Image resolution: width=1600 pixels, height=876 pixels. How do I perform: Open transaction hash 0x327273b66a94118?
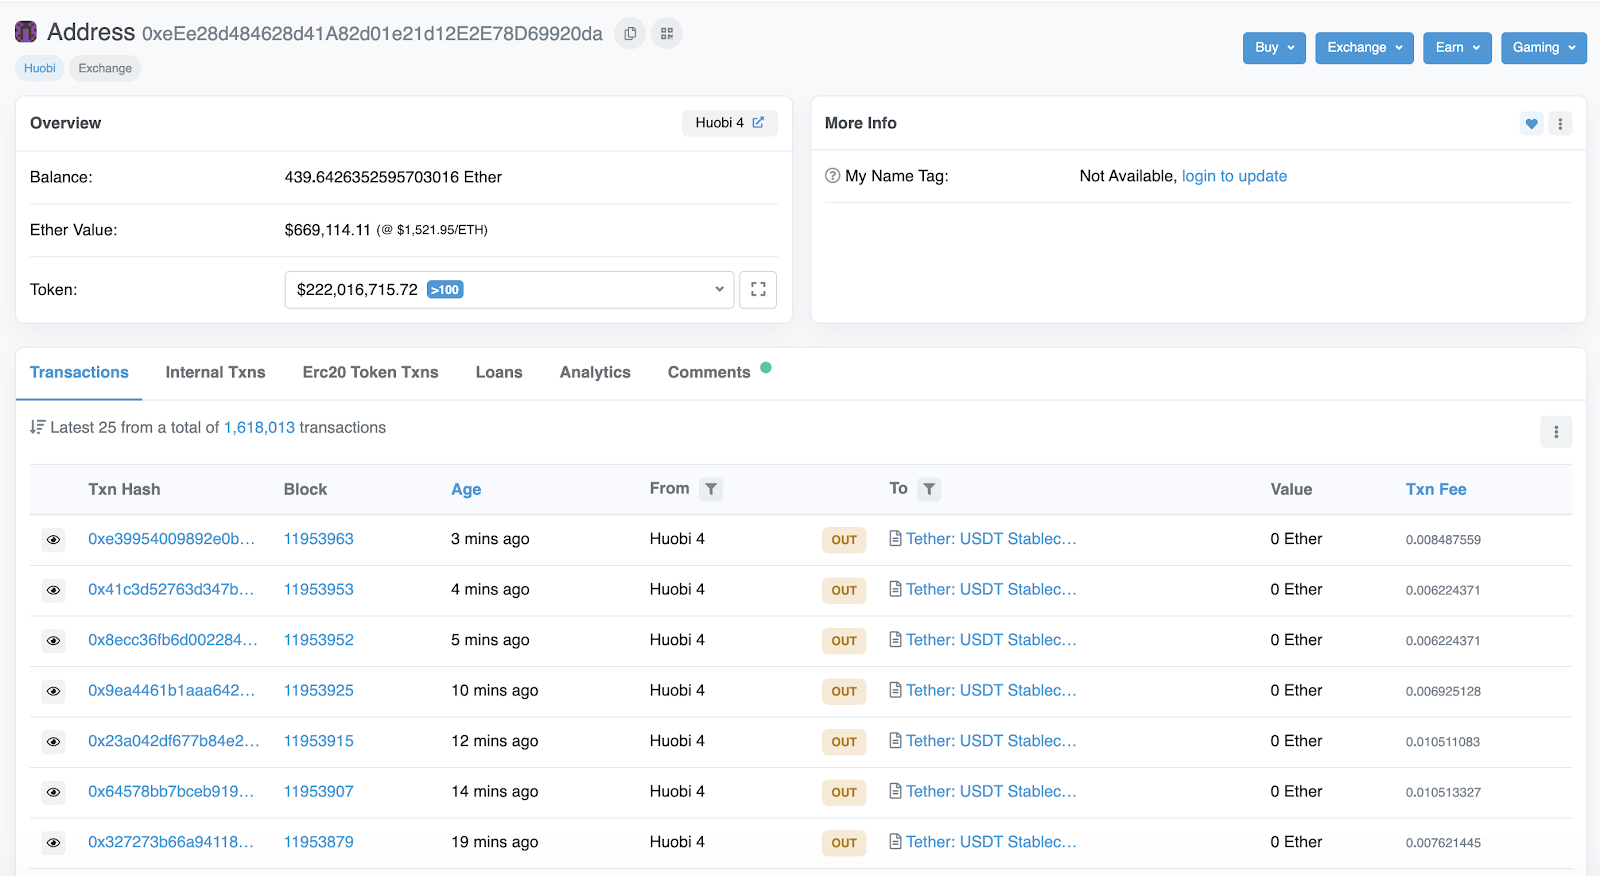pos(171,842)
